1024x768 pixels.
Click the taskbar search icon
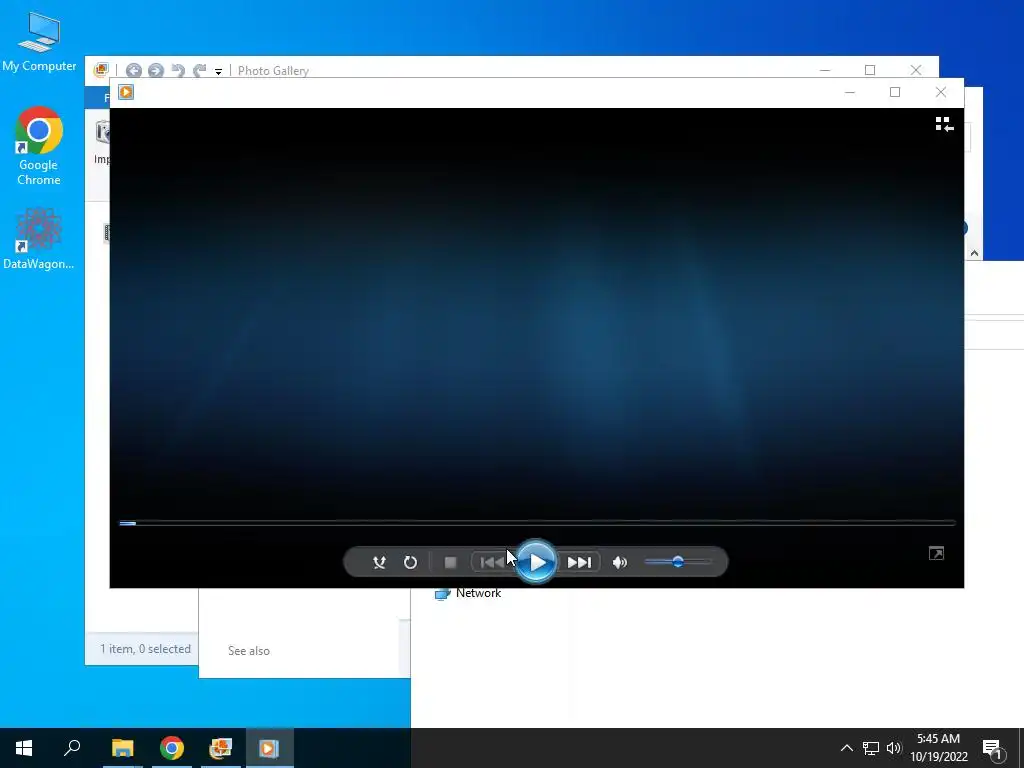pyautogui.click(x=72, y=748)
